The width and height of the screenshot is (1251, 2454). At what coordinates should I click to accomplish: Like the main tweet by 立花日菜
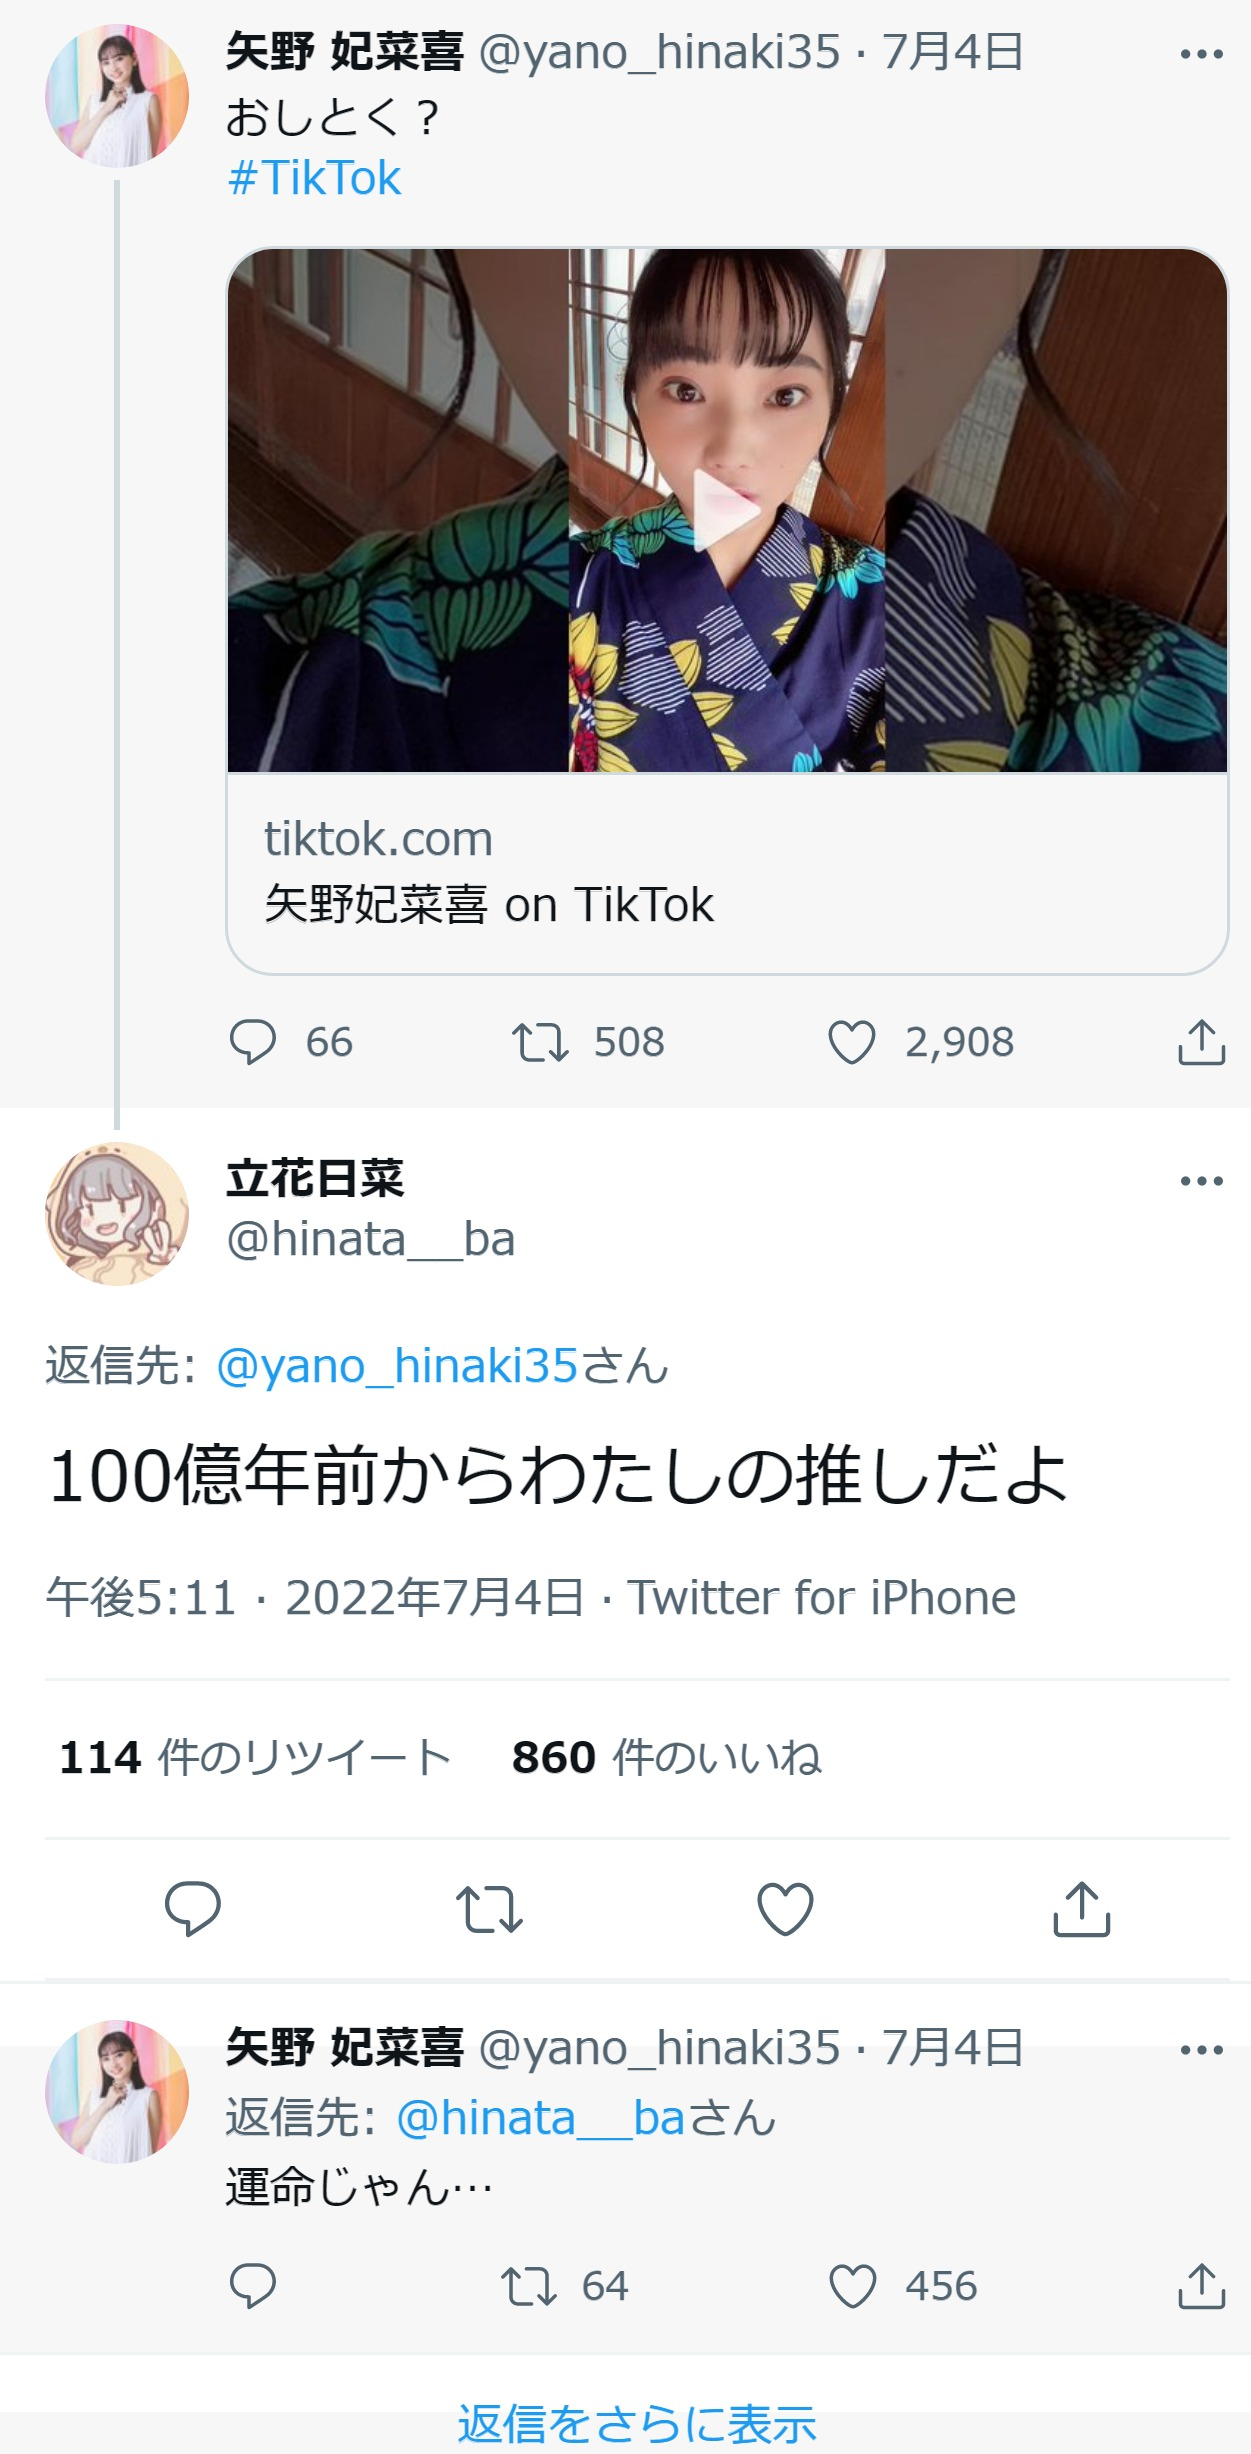pyautogui.click(x=785, y=1908)
